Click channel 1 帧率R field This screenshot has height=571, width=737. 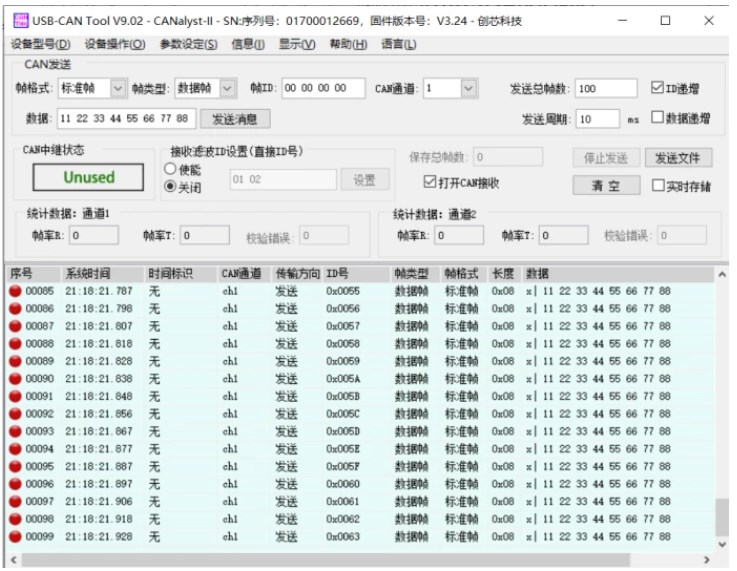tap(94, 235)
